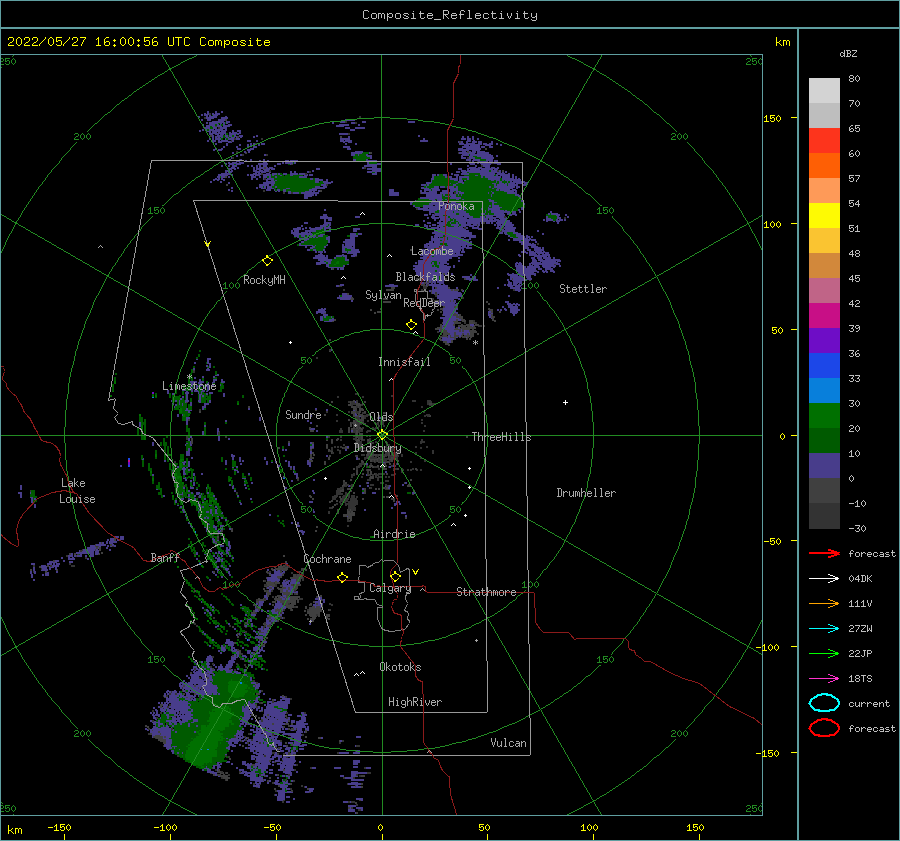
Task: Click the '-150' bottom axis tick label
Action: (59, 827)
